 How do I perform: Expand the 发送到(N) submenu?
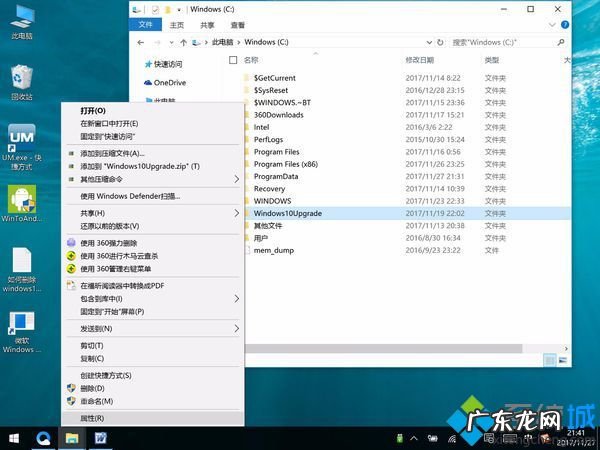tap(236, 328)
